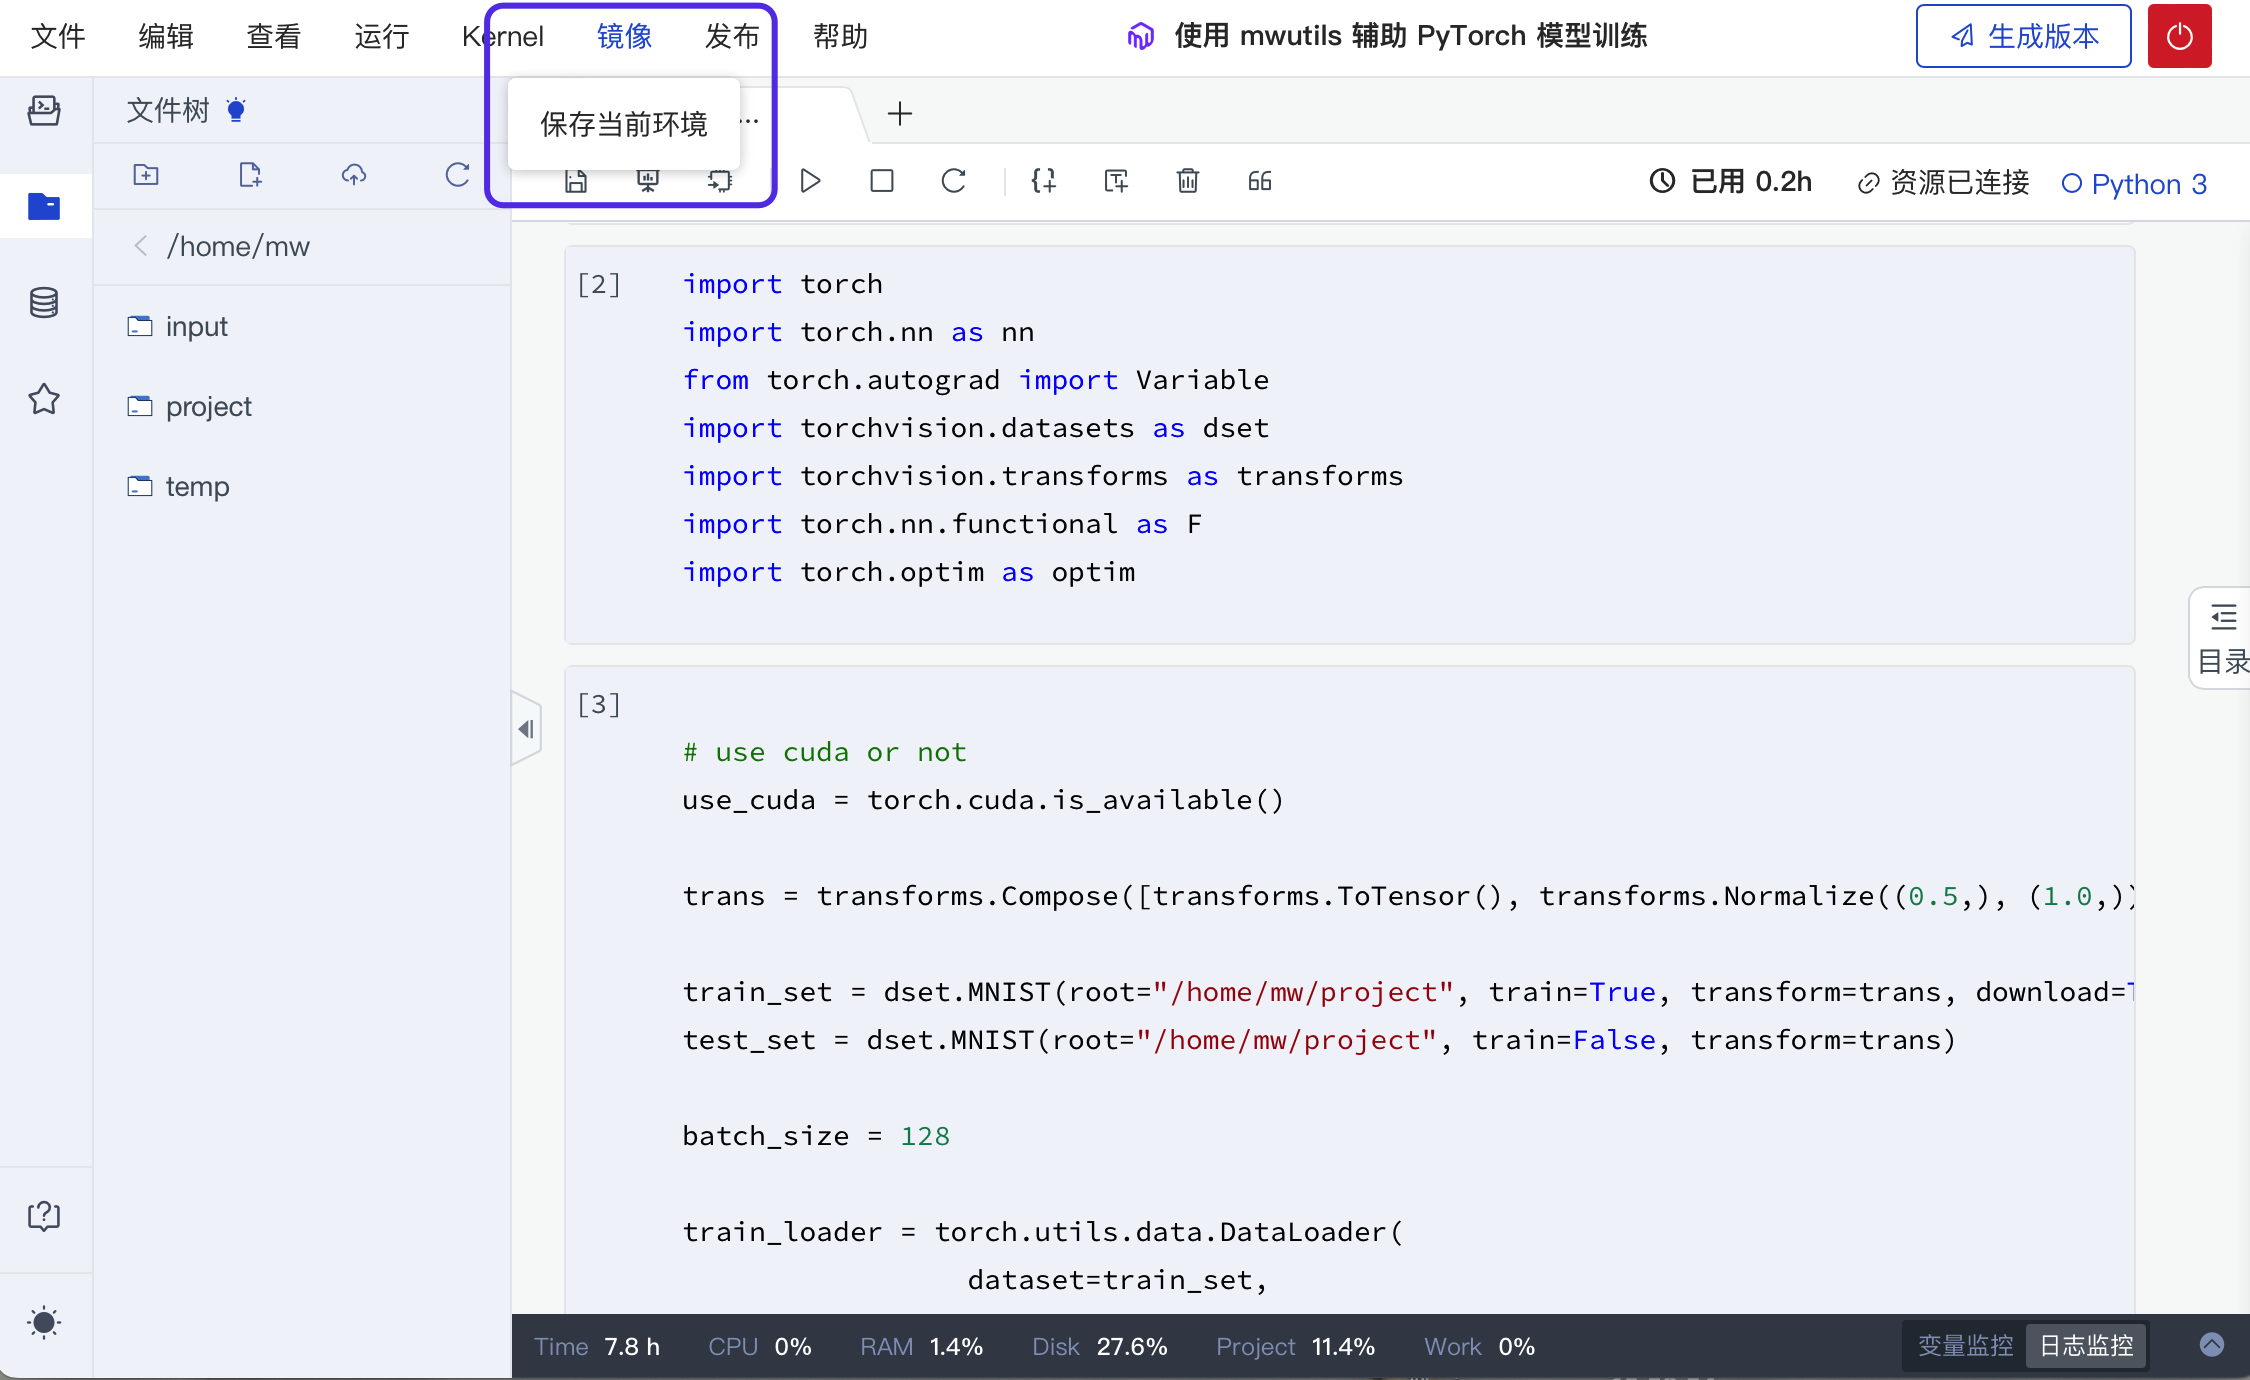
Task: Switch to 变量监控 monitor toggle
Action: pyautogui.click(x=1964, y=1346)
